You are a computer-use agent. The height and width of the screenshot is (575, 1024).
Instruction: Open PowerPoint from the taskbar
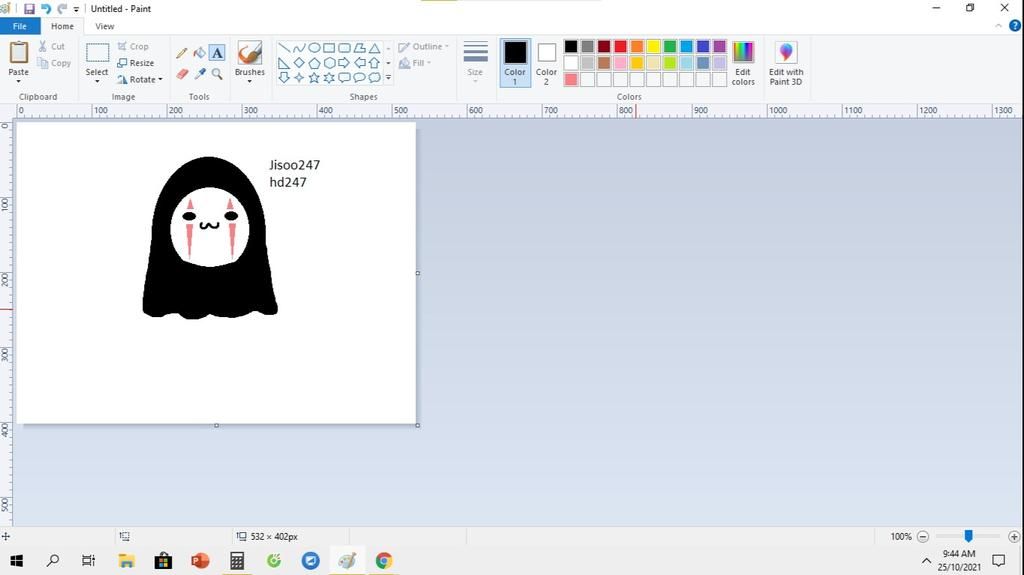pyautogui.click(x=200, y=561)
